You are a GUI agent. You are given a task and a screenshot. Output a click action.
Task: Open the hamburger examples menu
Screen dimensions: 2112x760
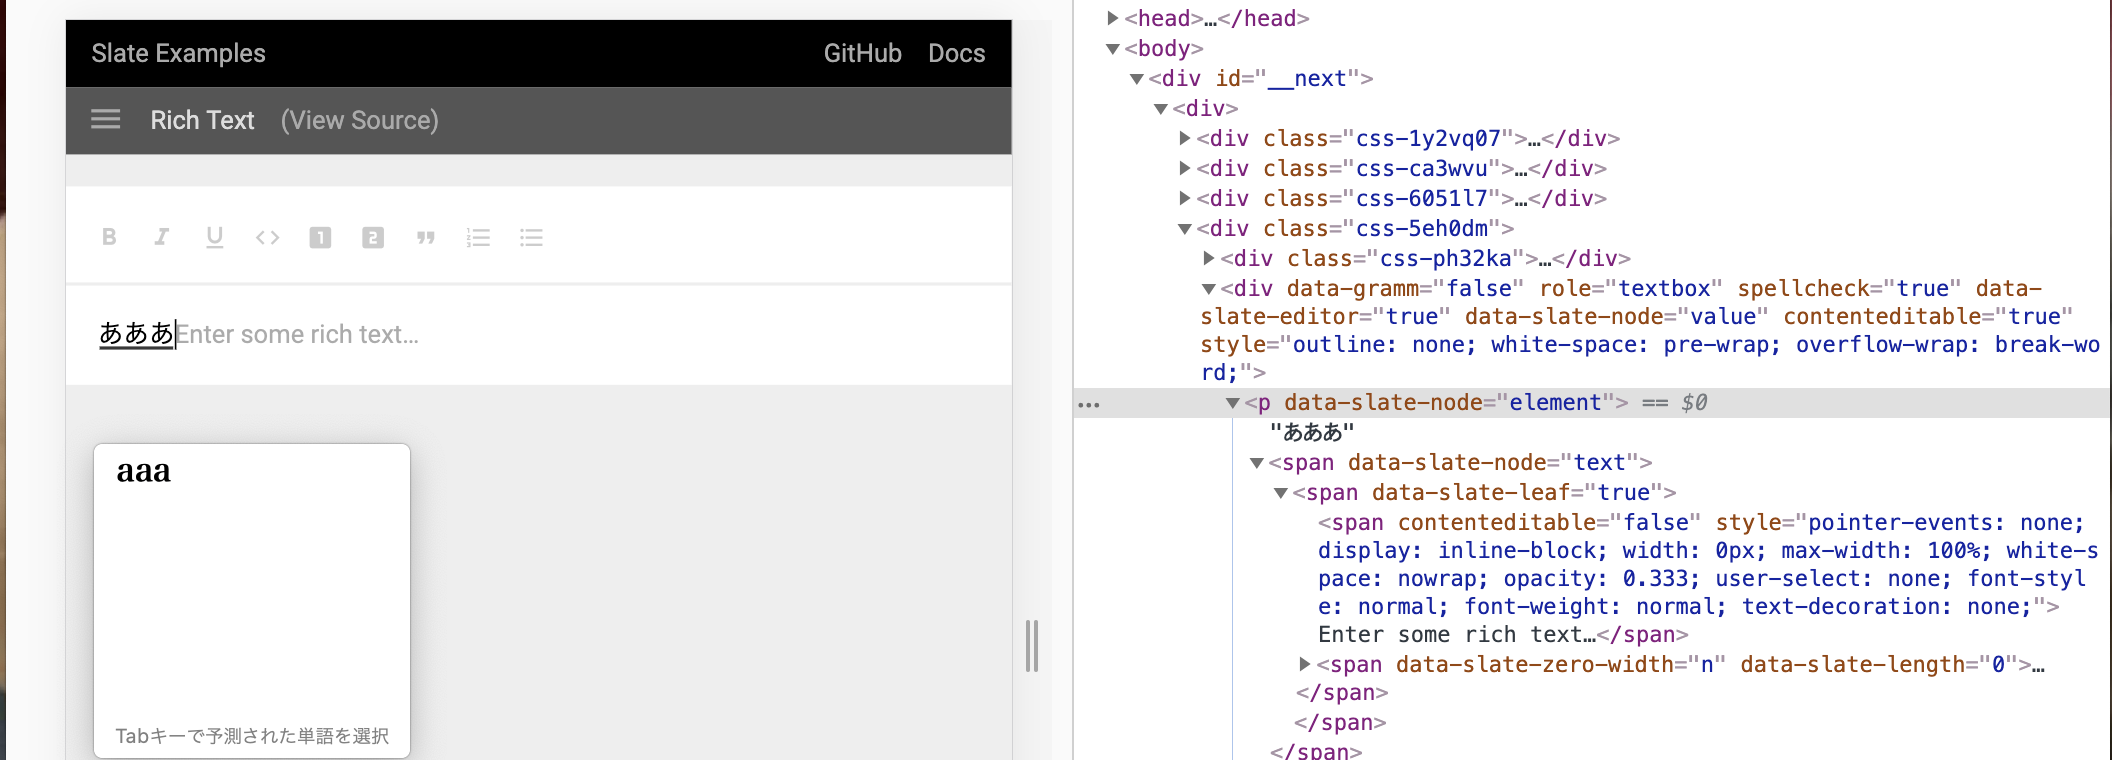coord(106,120)
